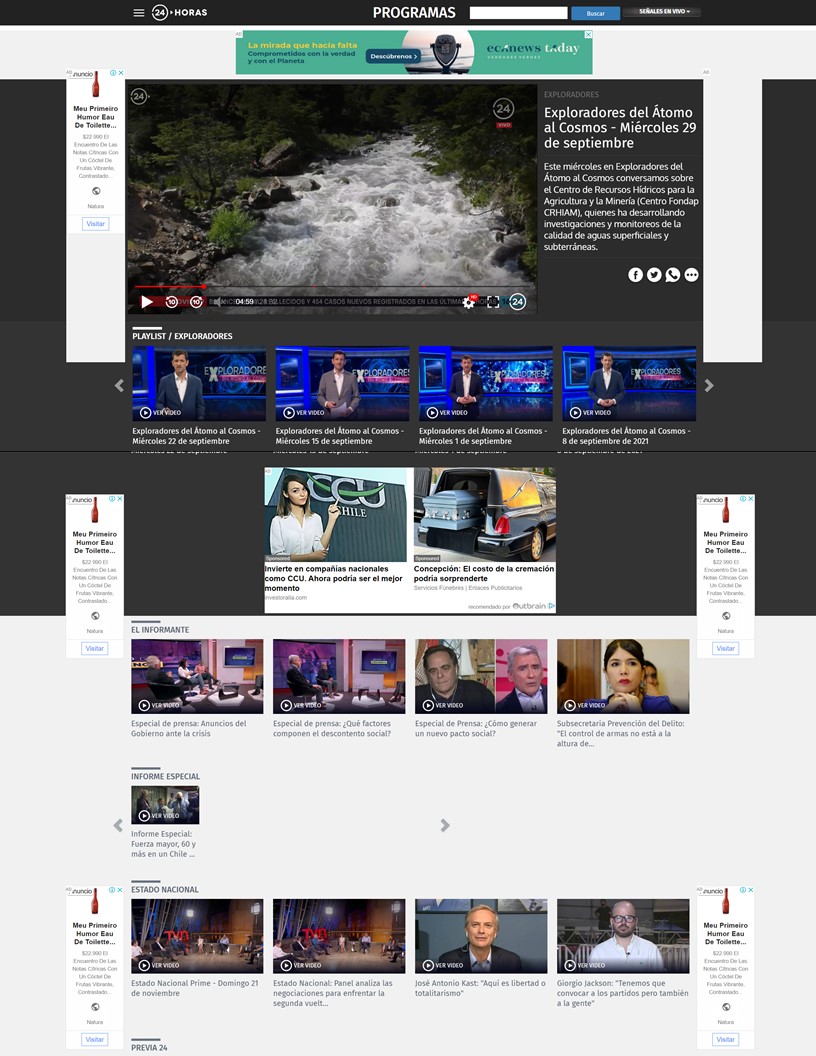Share the video on Twitter

point(654,275)
